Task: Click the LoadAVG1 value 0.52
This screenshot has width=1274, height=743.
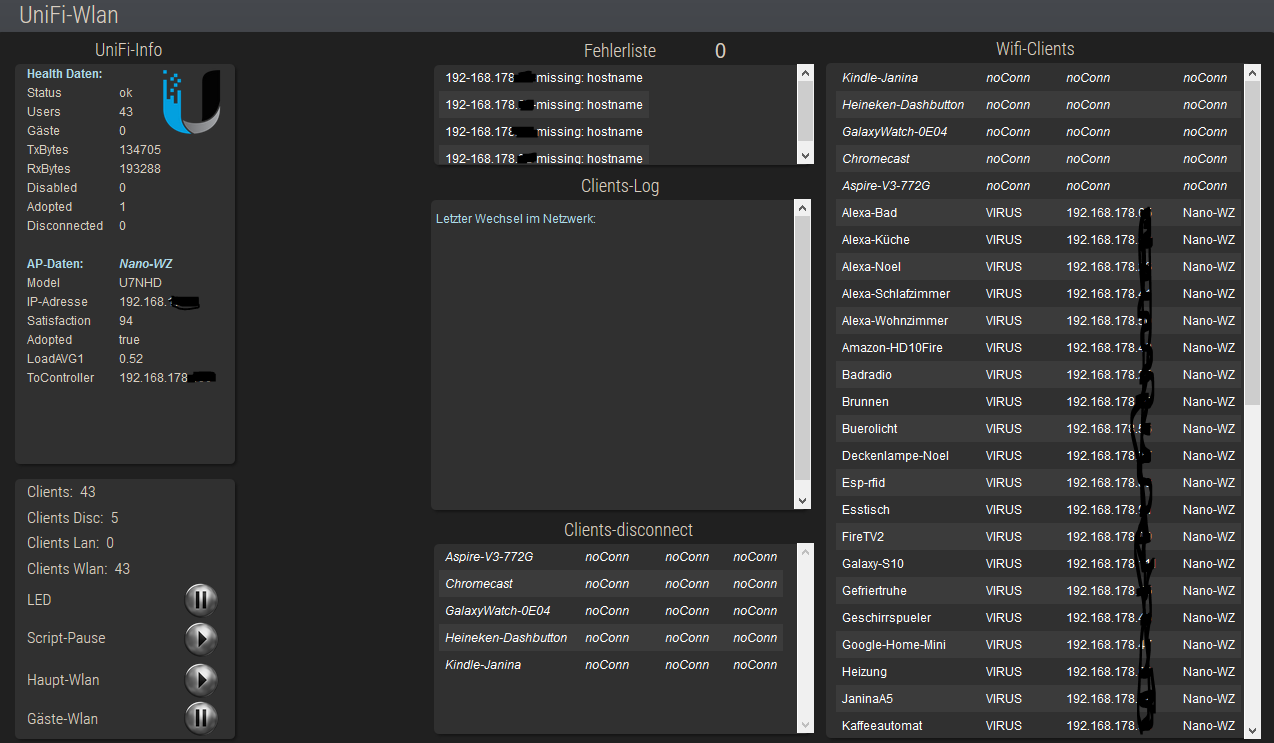Action: click(x=131, y=359)
